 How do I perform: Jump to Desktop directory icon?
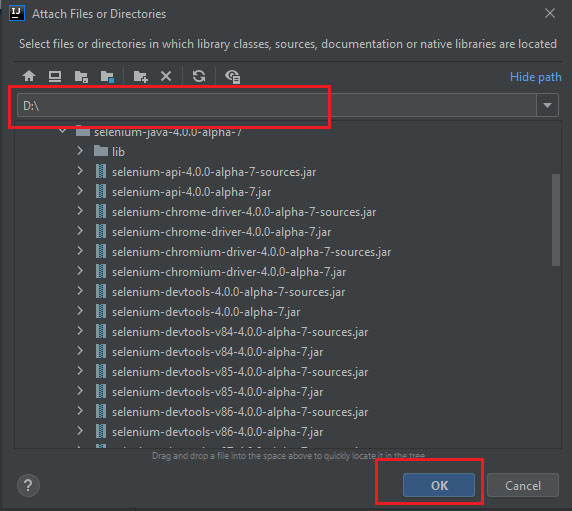[x=55, y=77]
